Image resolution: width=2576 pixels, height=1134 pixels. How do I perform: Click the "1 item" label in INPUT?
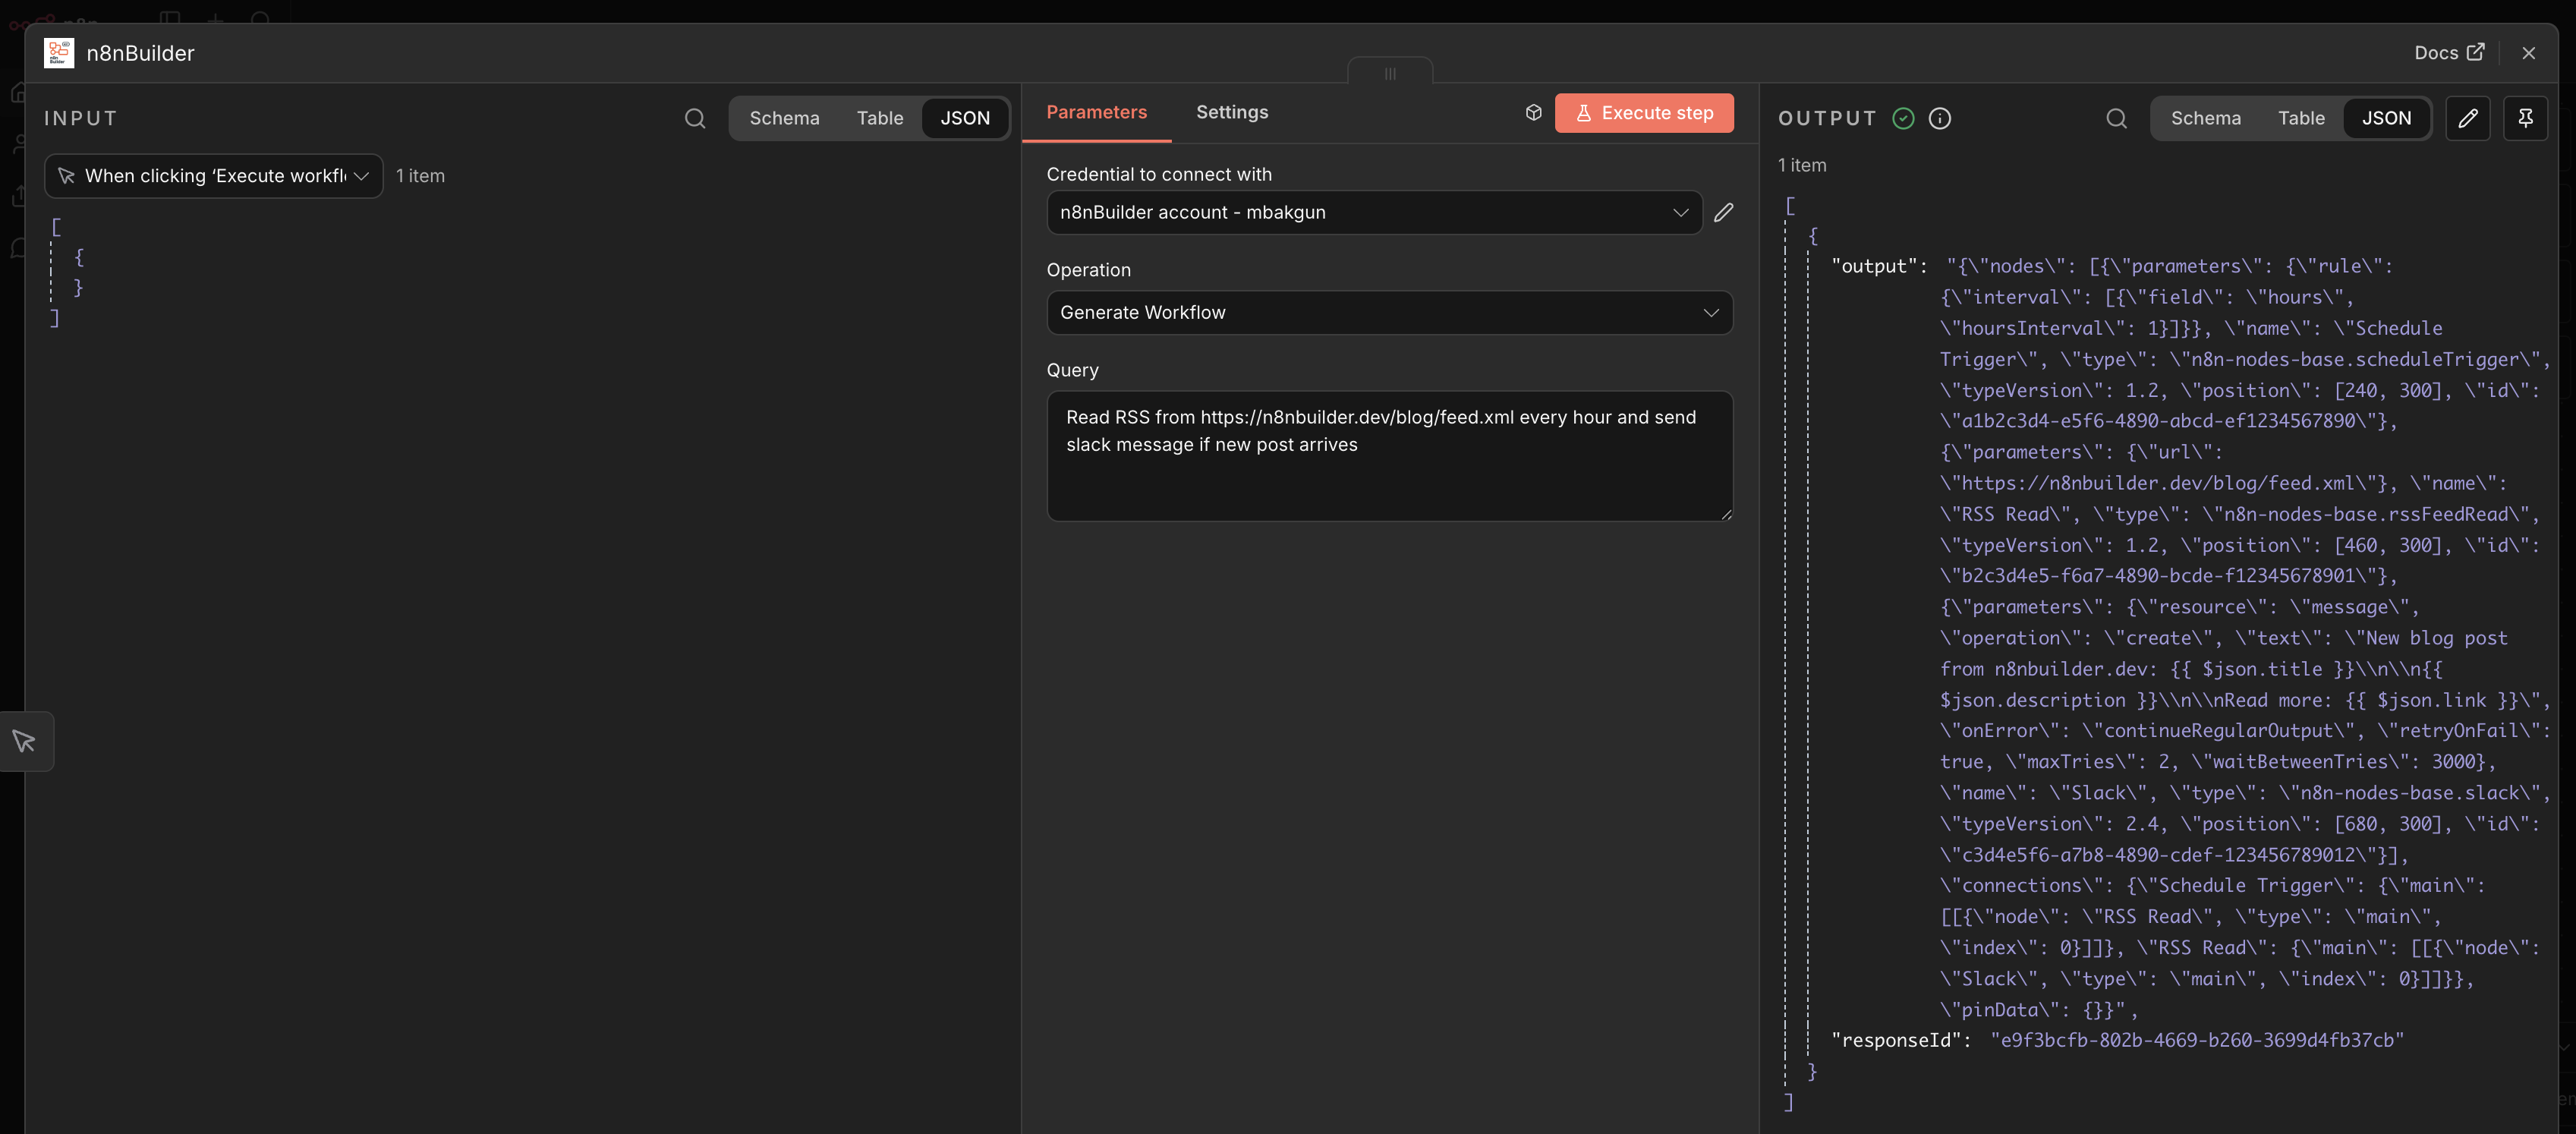point(420,176)
